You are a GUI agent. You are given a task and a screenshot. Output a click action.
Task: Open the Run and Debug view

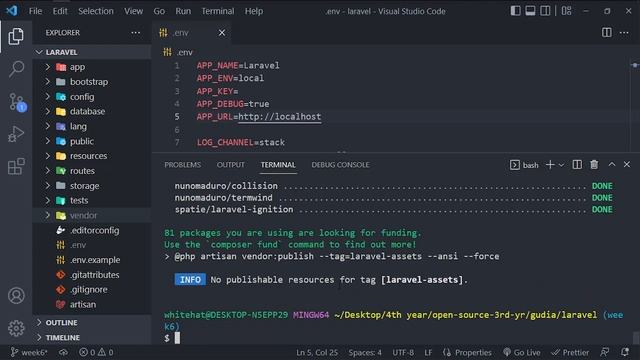click(x=16, y=134)
